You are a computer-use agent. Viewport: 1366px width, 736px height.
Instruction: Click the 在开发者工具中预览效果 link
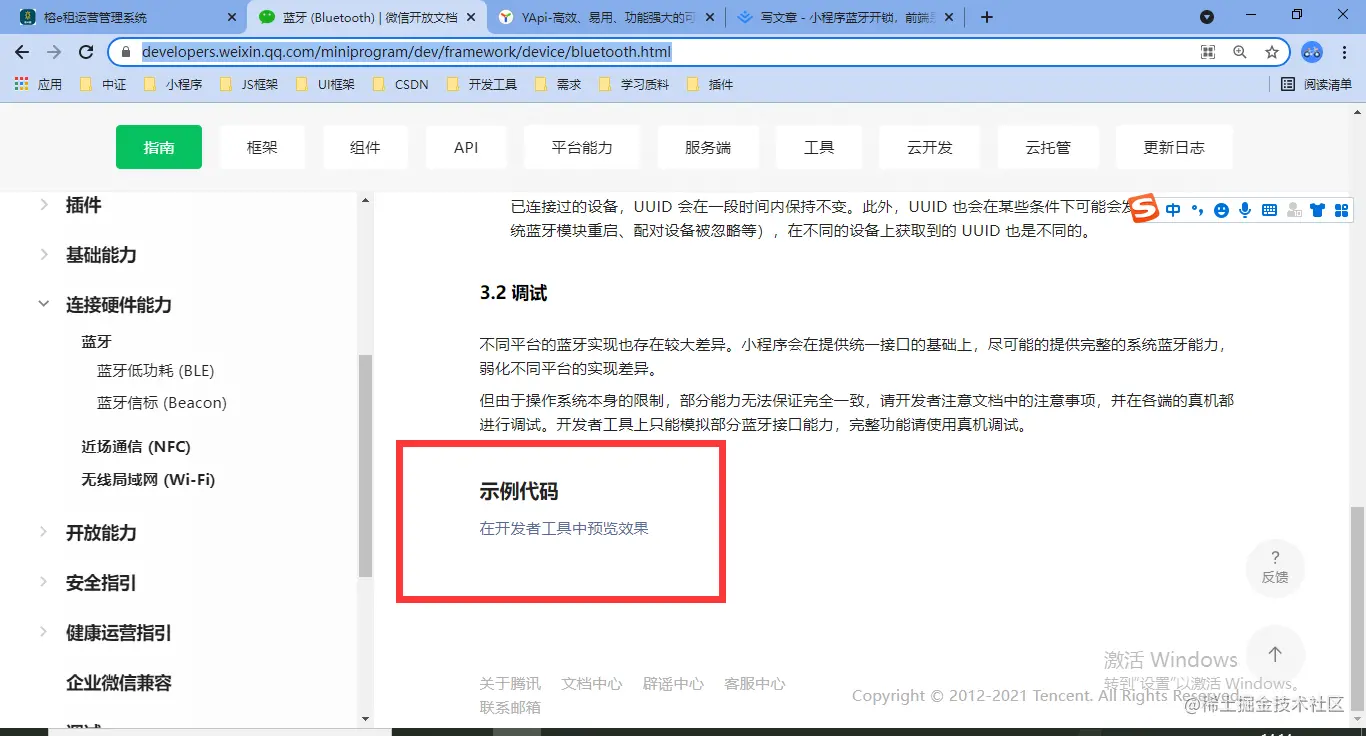(x=564, y=528)
